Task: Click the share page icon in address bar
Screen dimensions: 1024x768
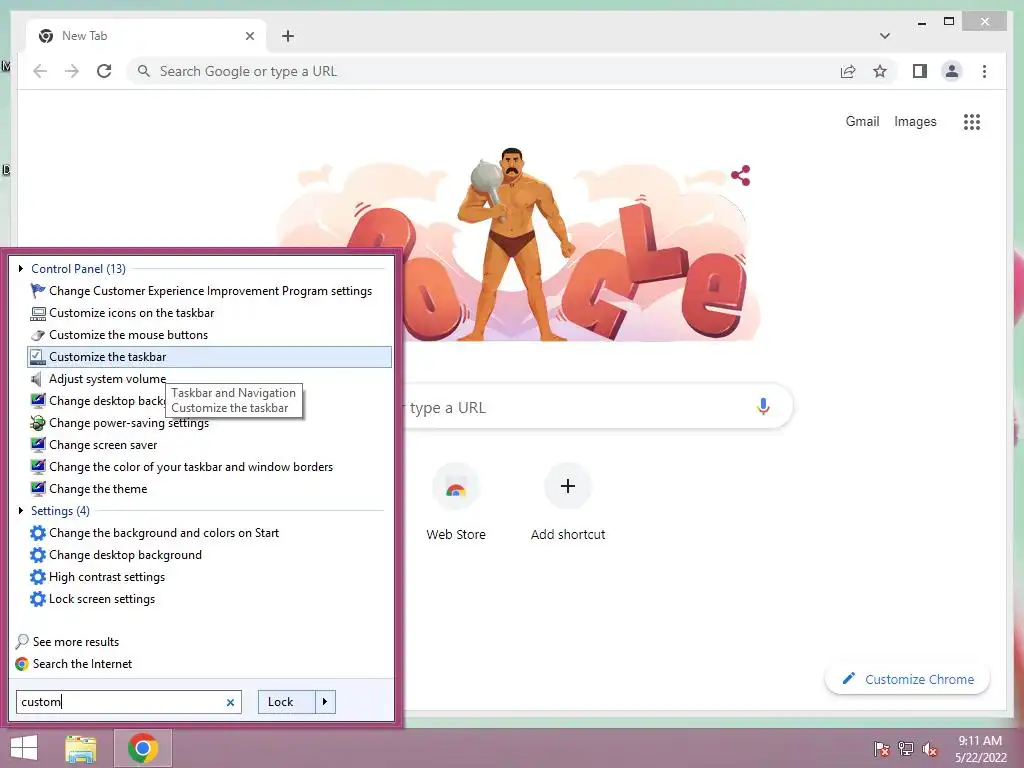Action: pyautogui.click(x=848, y=71)
